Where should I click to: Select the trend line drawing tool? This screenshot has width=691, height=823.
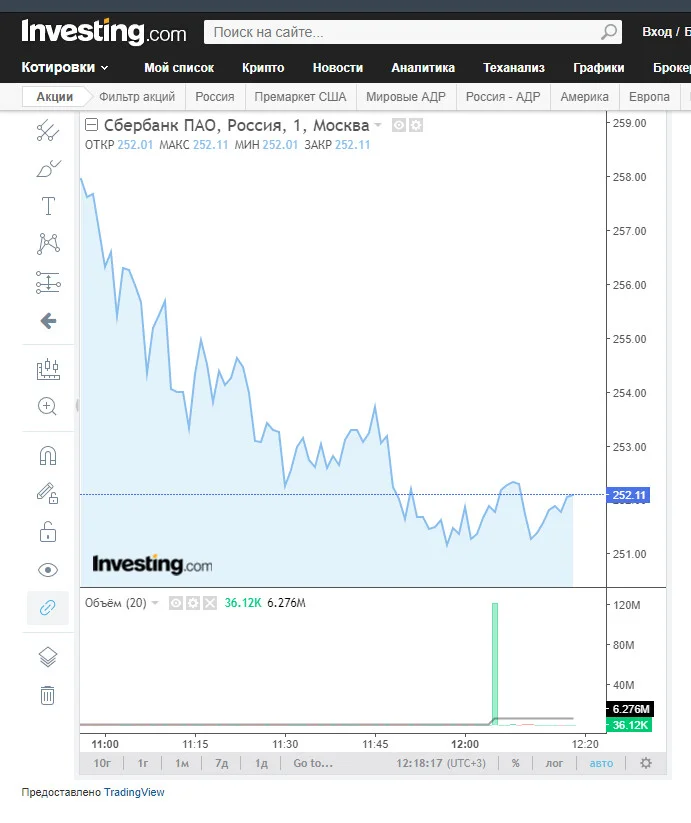click(48, 131)
